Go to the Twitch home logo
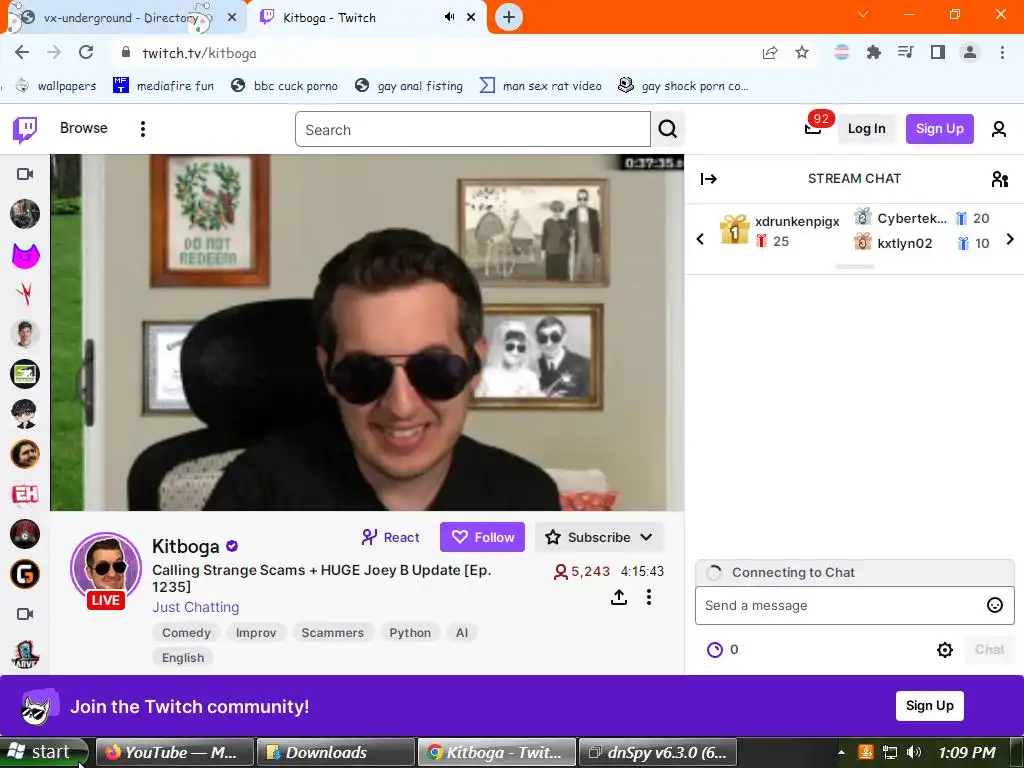 (x=25, y=129)
